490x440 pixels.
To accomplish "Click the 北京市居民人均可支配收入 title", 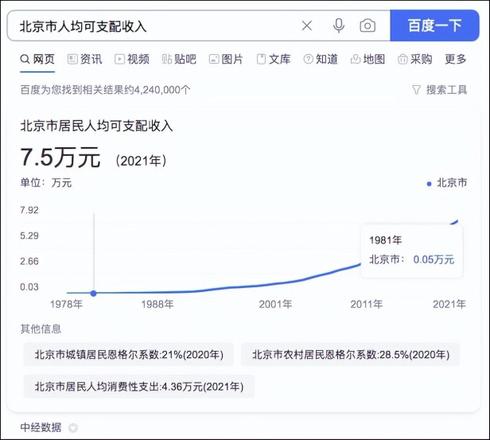I will click(97, 126).
